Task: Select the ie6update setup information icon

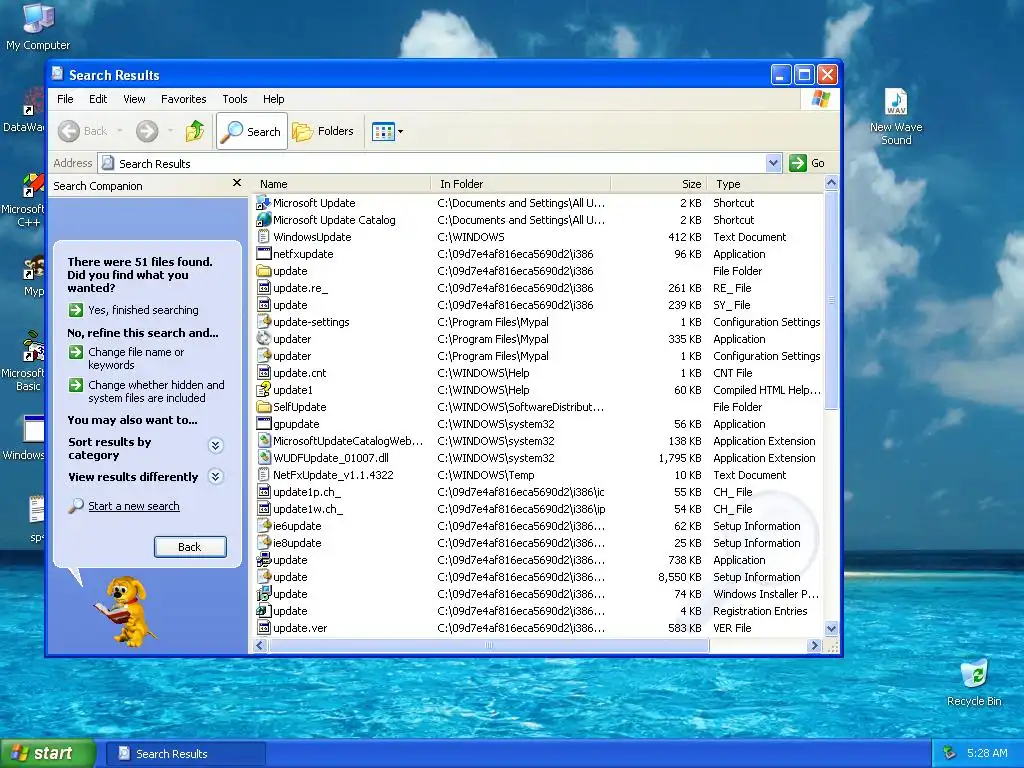Action: [264, 525]
